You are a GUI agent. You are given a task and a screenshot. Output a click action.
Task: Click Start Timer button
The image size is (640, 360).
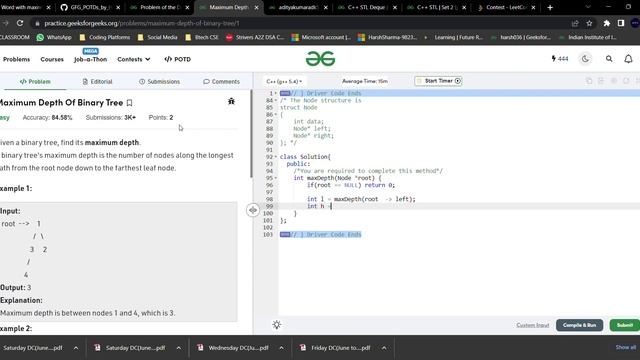point(438,81)
